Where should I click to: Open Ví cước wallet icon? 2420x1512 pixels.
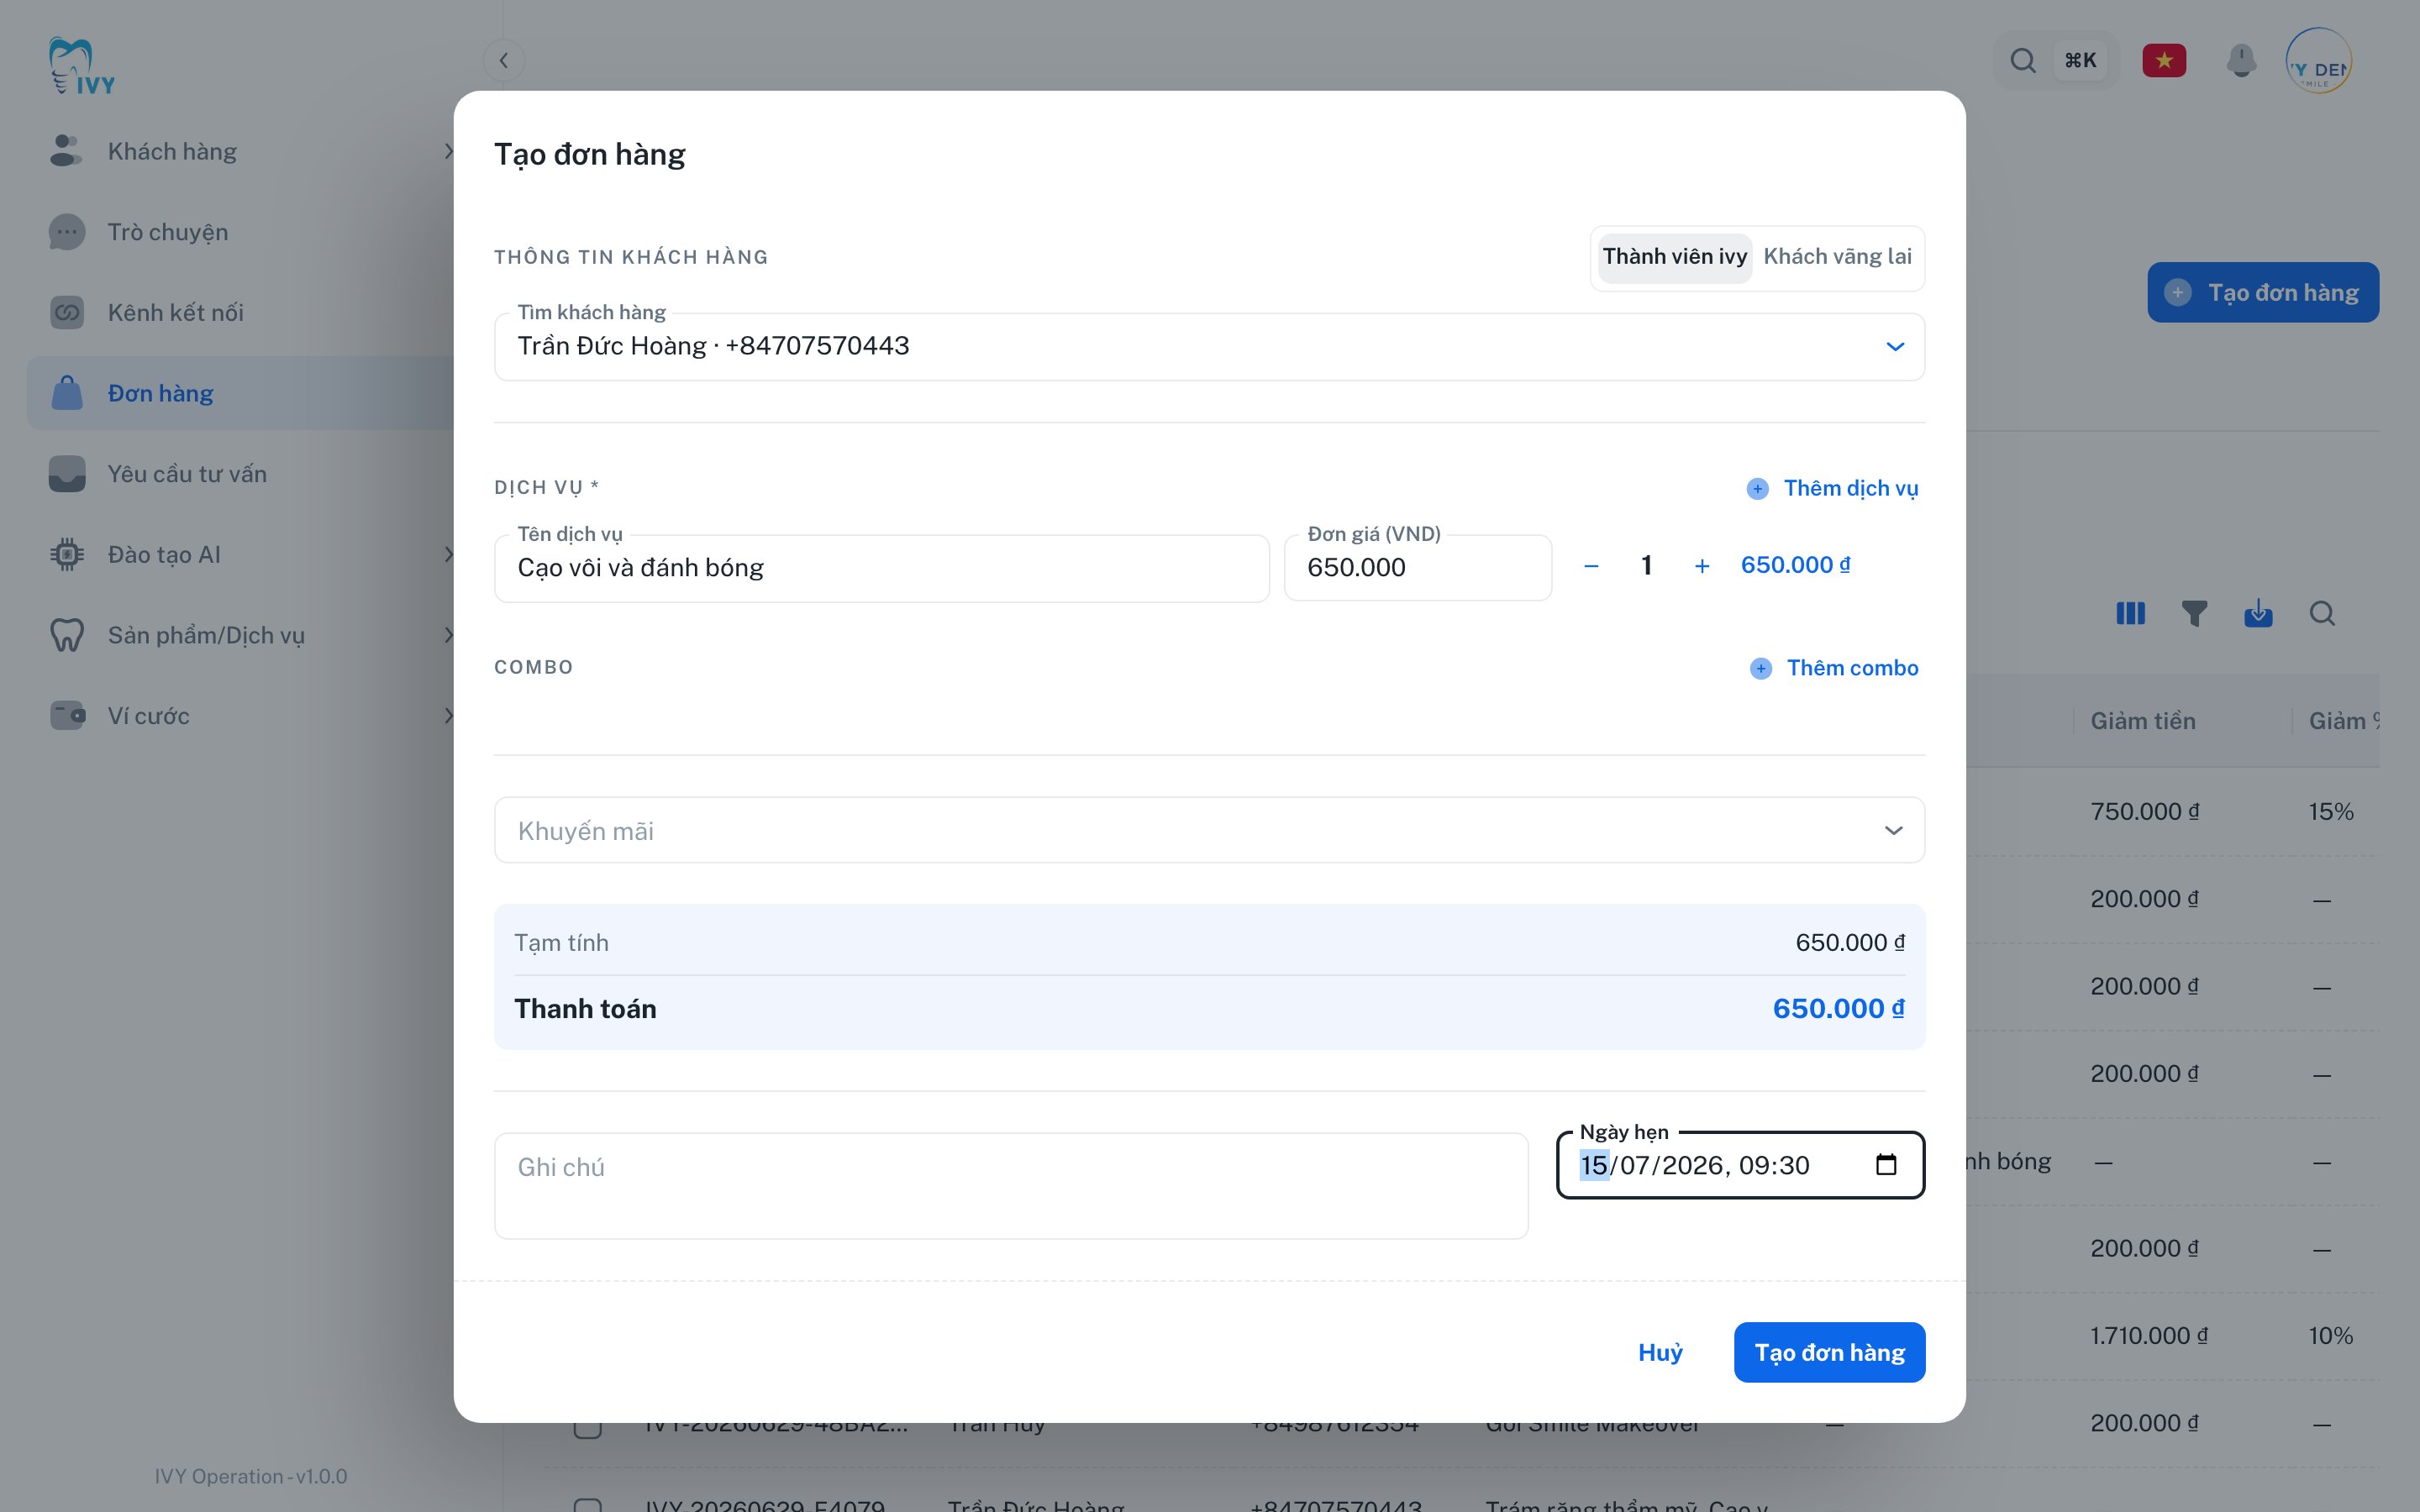coord(66,716)
